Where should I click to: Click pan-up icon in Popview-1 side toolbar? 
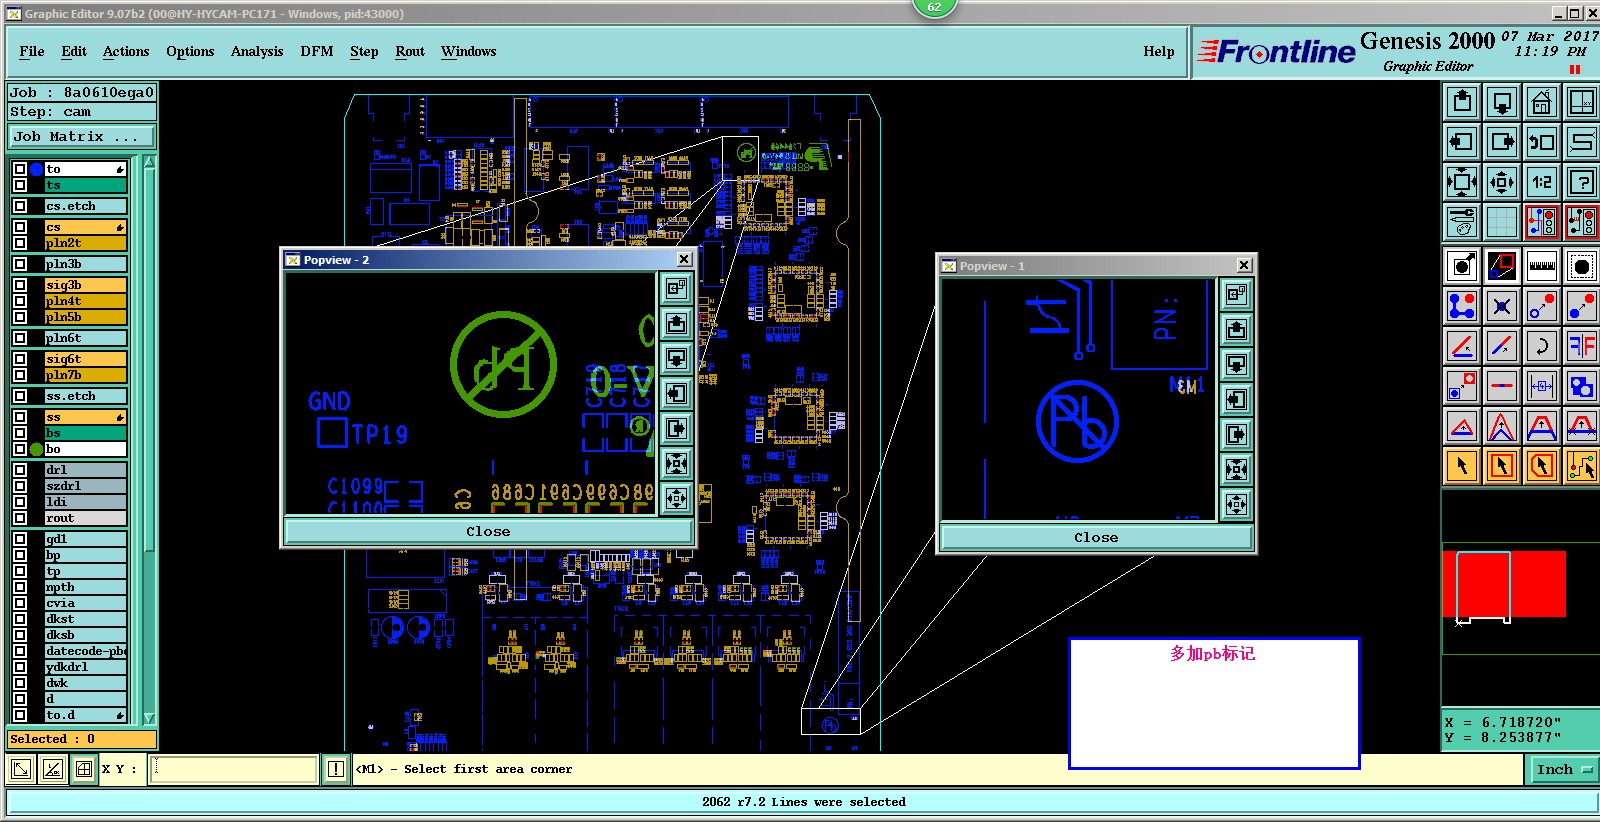(x=1237, y=329)
